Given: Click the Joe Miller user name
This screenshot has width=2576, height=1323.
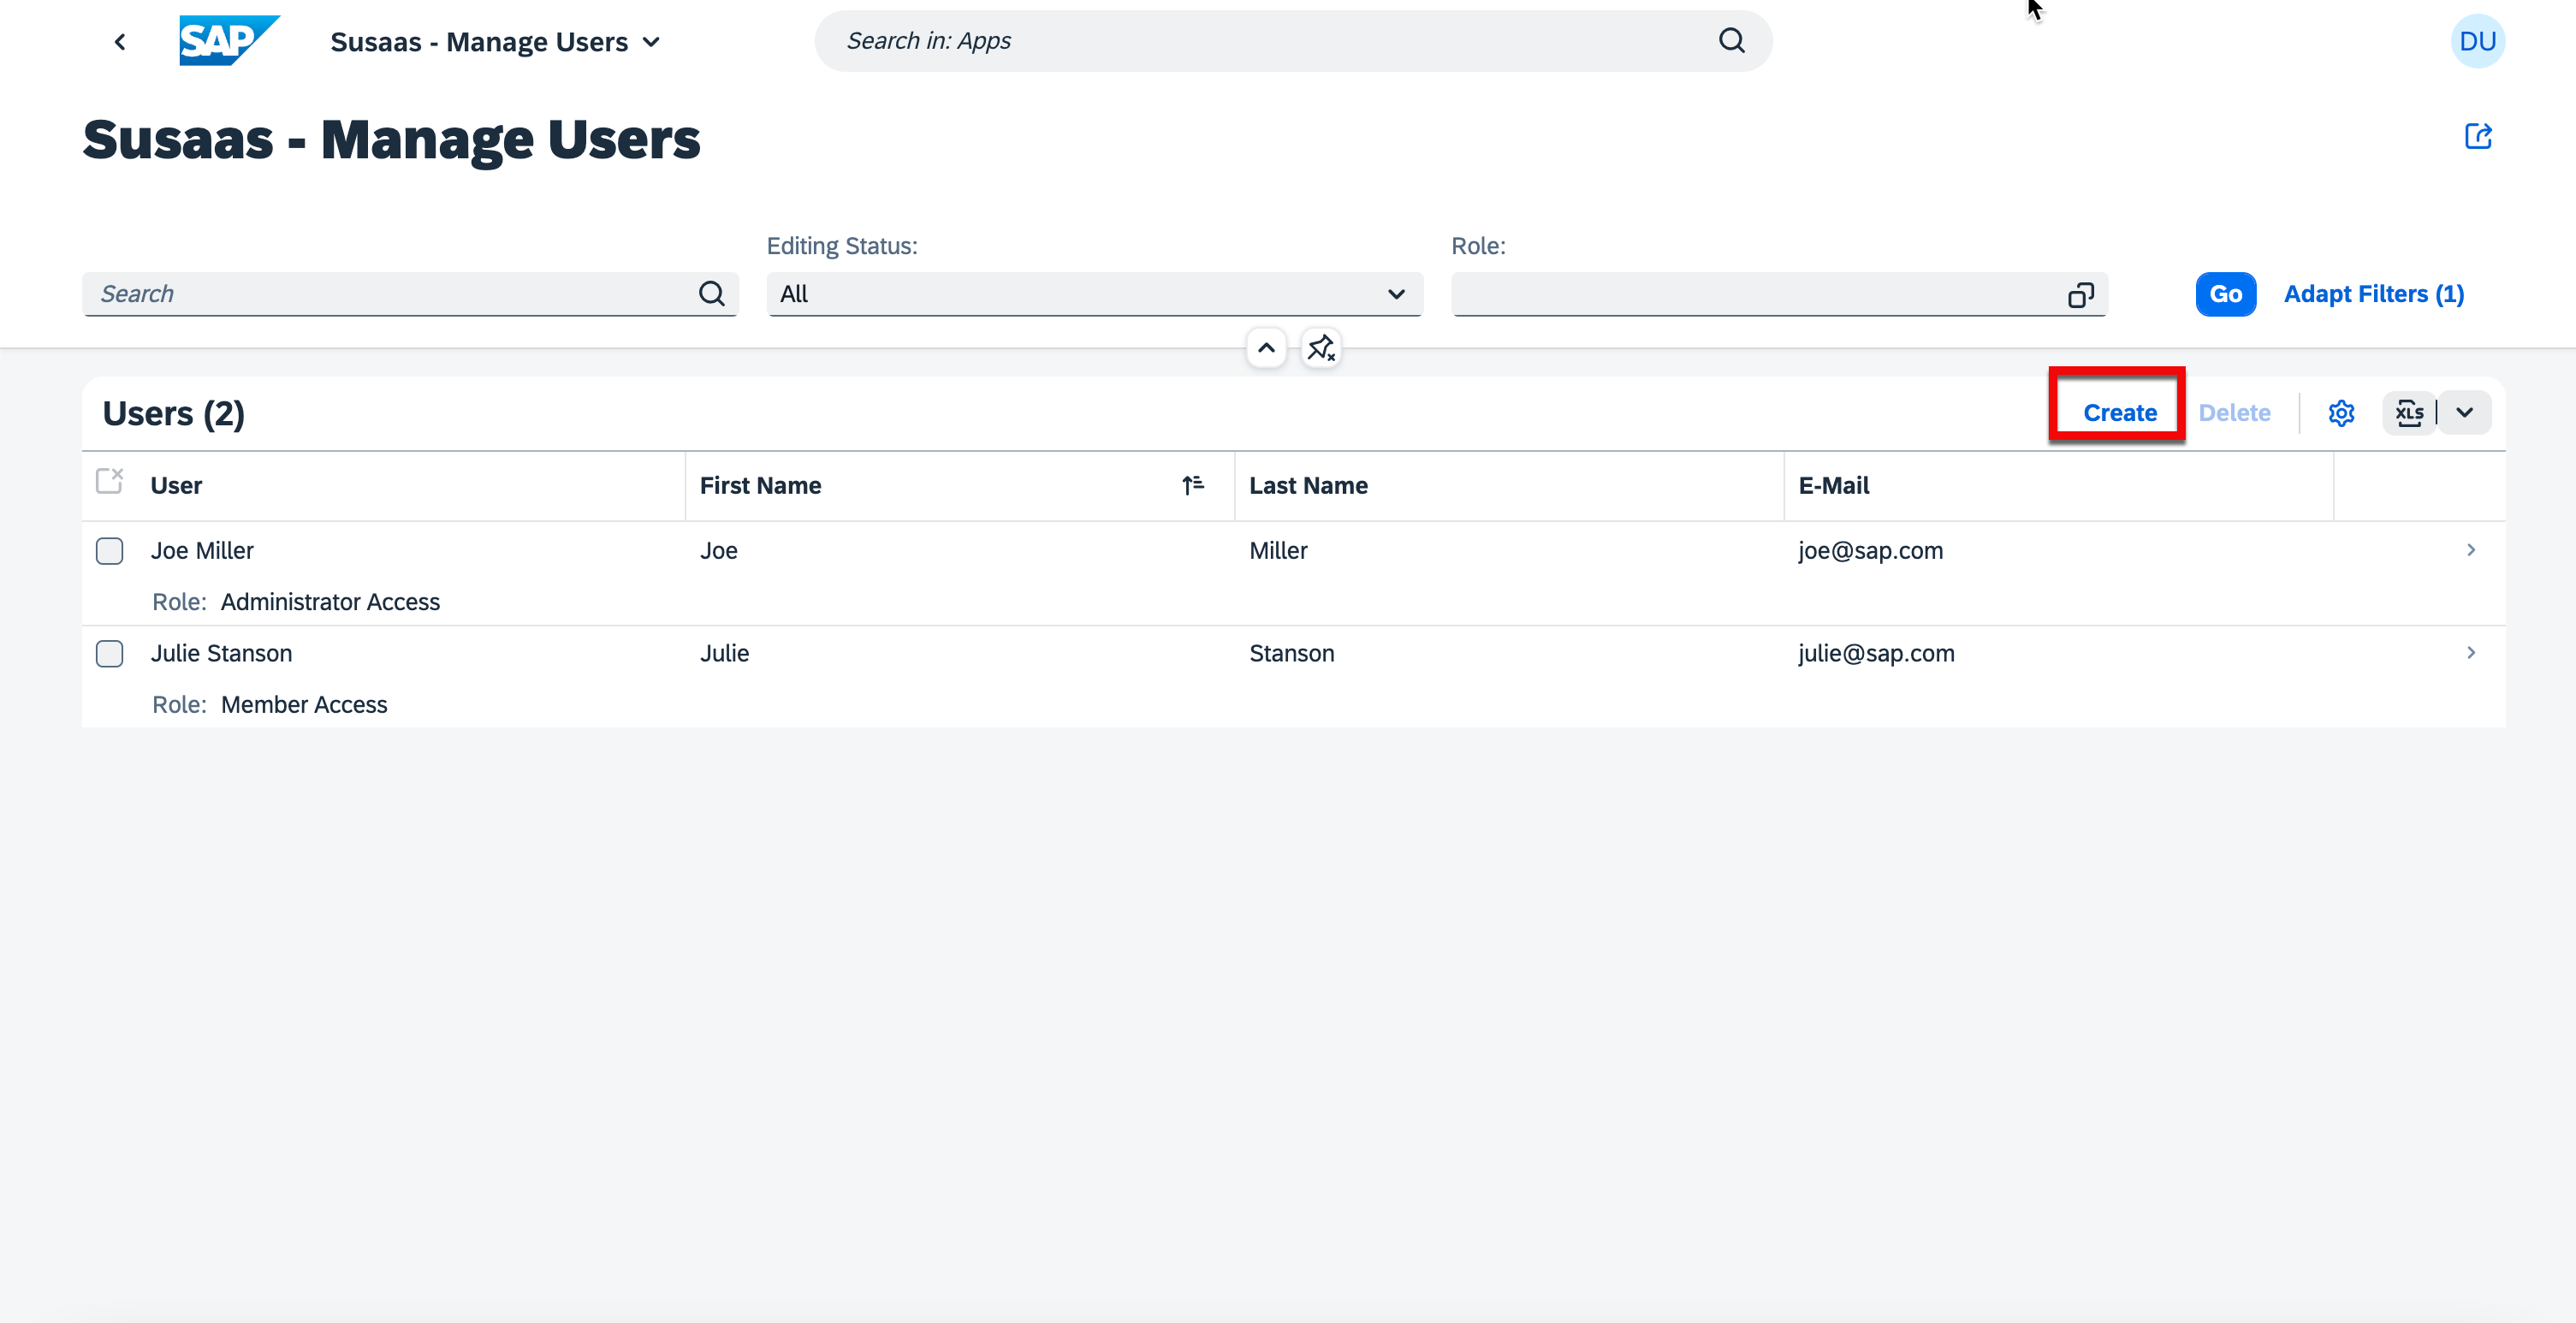Looking at the screenshot, I should (202, 551).
